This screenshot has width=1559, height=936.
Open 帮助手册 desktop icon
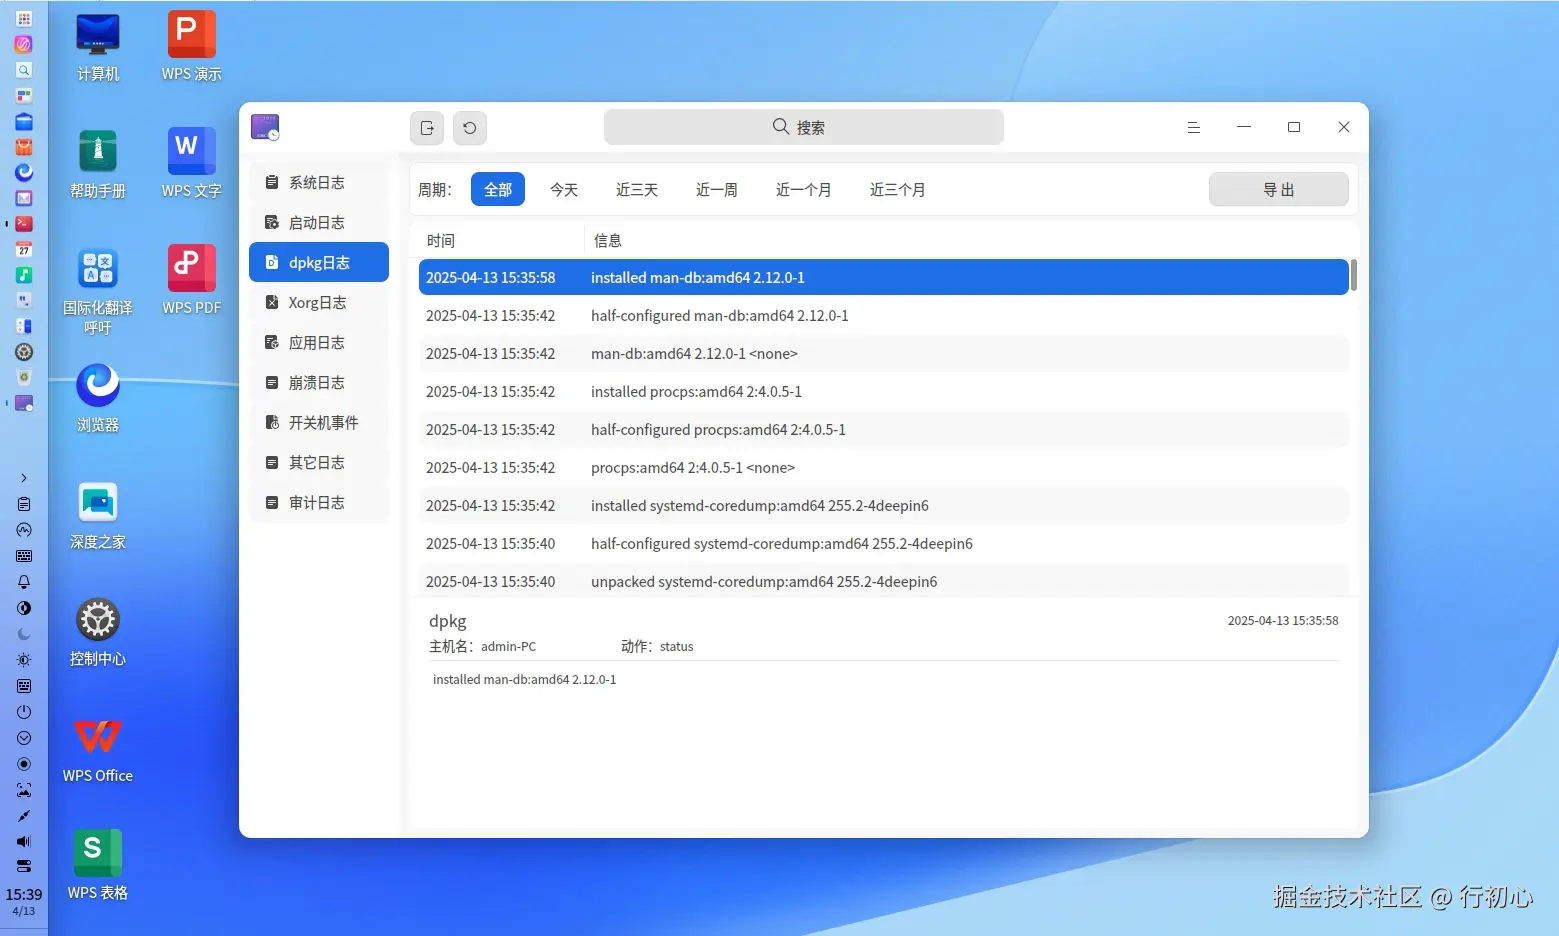(98, 164)
